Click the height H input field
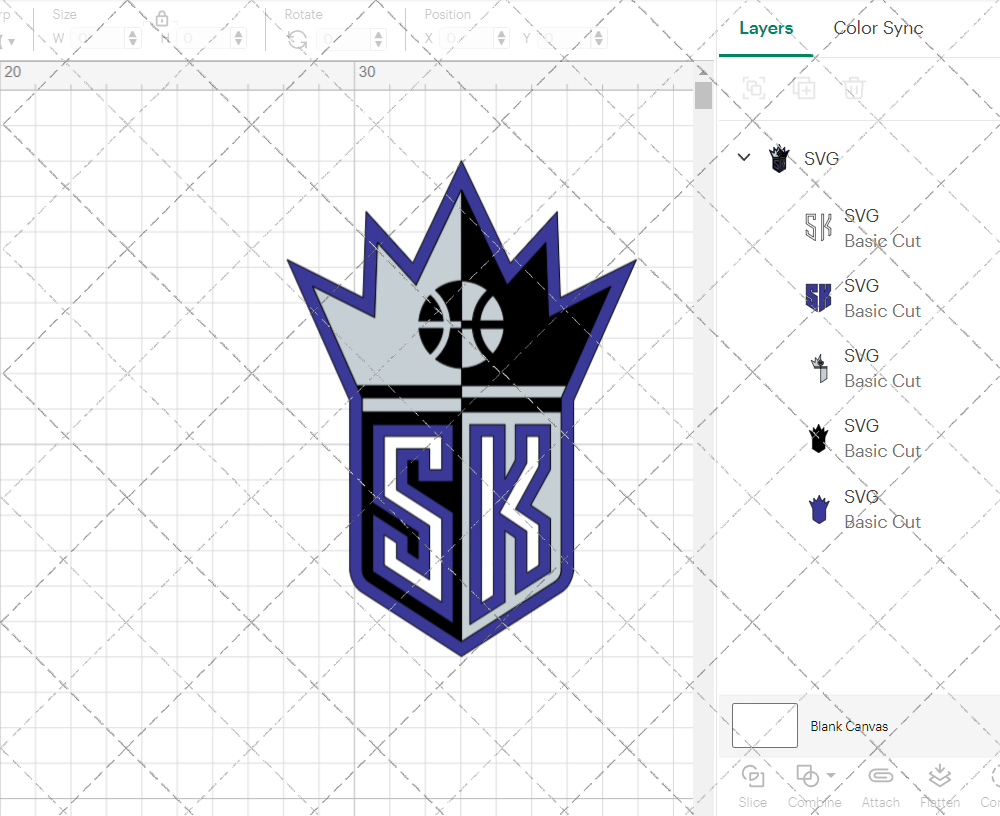This screenshot has height=816, width=1000. pos(204,39)
